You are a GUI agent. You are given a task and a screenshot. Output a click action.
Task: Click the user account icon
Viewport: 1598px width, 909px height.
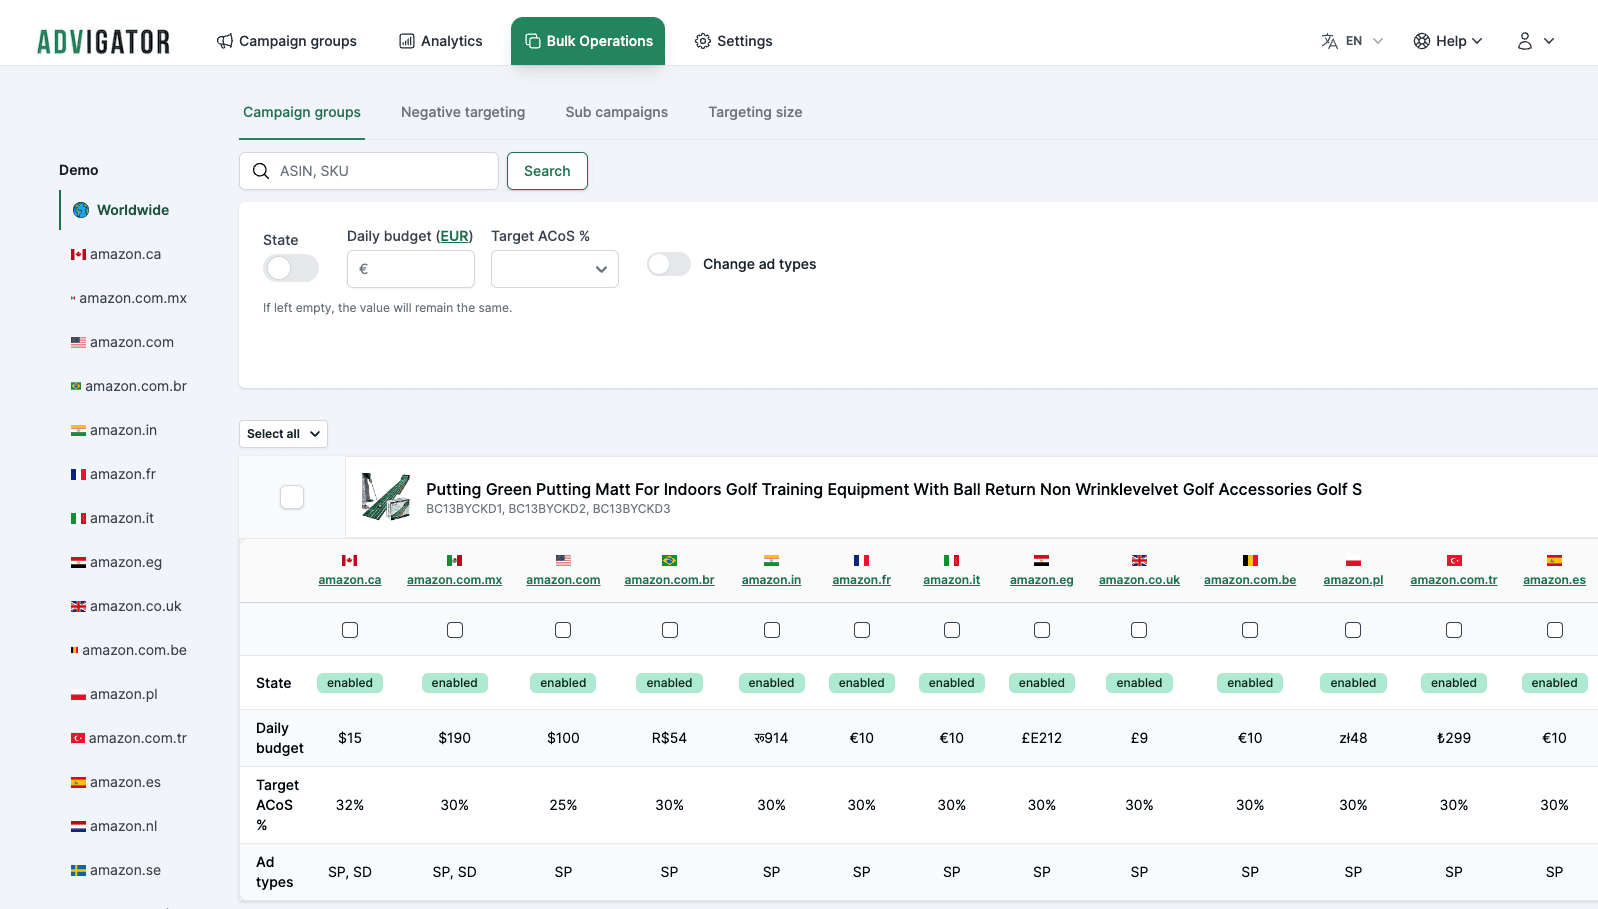click(x=1524, y=41)
